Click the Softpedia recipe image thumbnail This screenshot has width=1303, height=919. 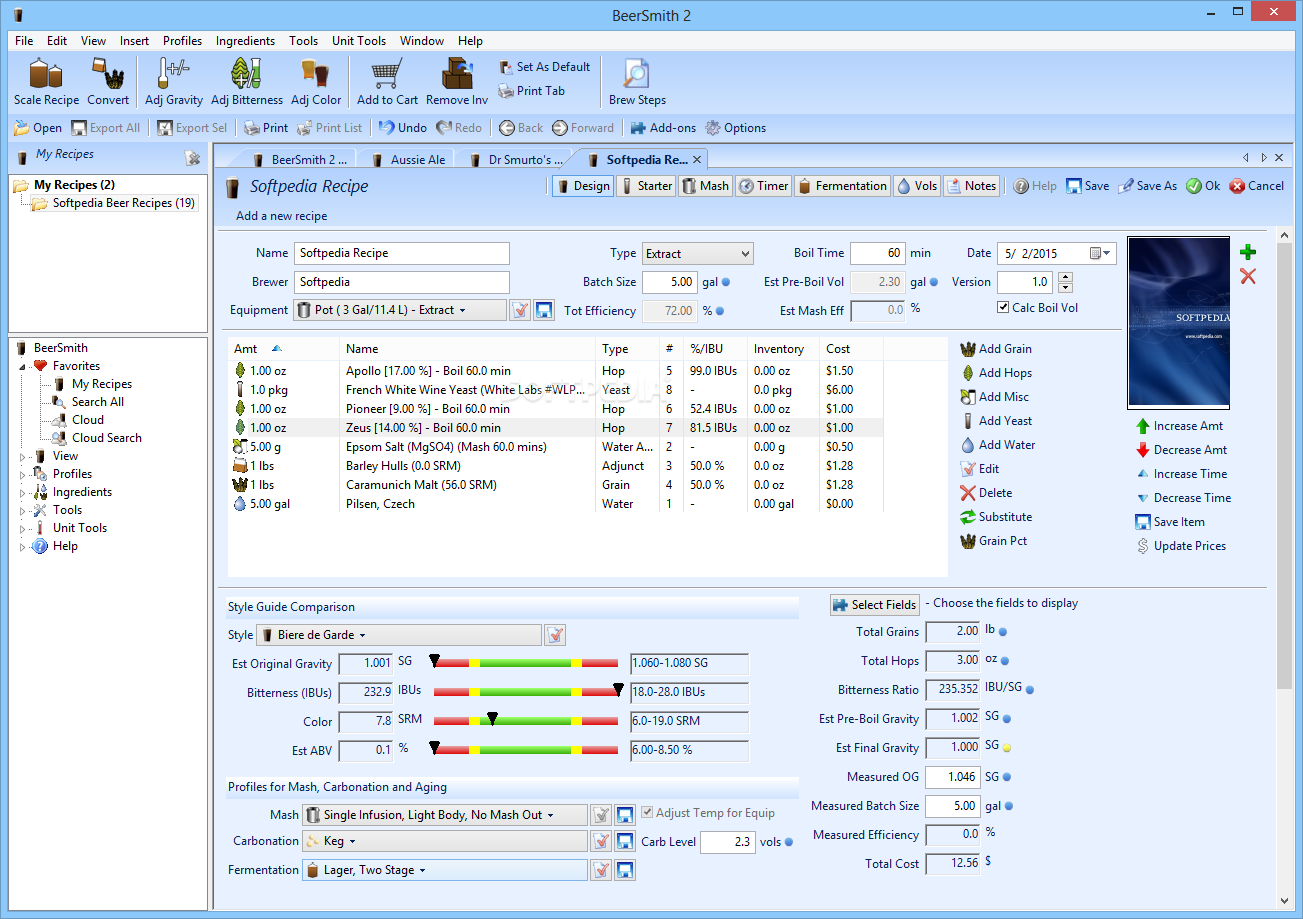(1178, 321)
